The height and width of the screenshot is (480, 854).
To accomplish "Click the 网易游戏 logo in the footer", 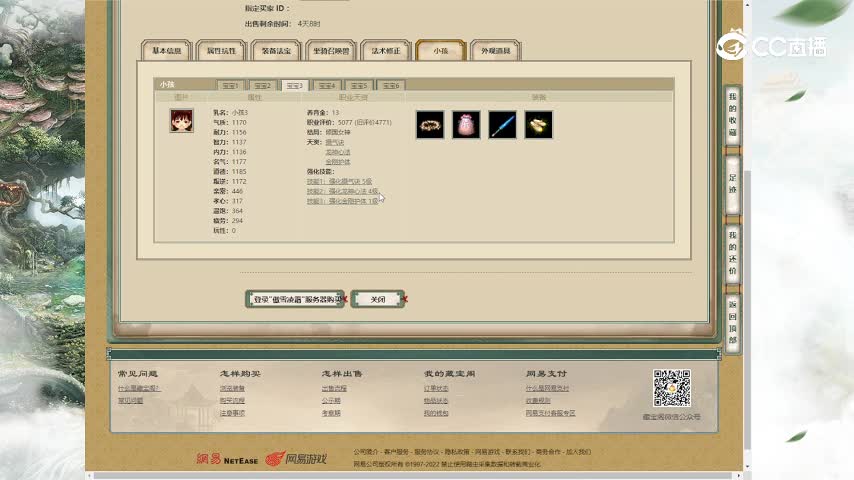I will tap(296, 459).
